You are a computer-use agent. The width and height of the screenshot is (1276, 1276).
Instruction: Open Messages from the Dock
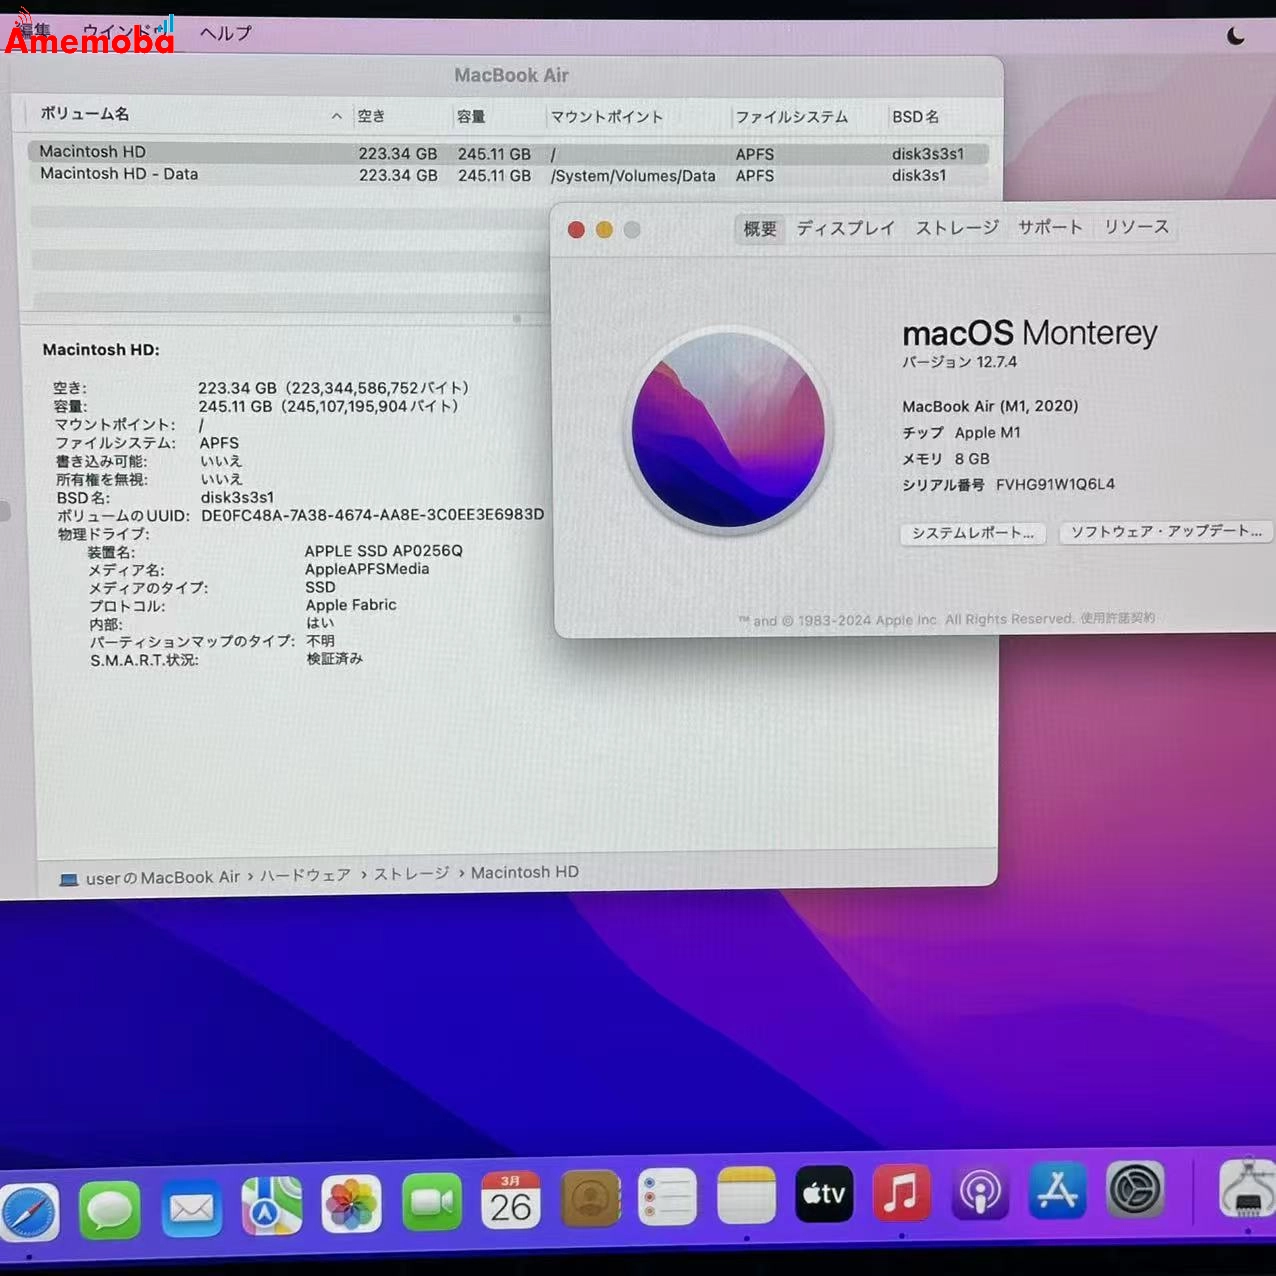(110, 1208)
